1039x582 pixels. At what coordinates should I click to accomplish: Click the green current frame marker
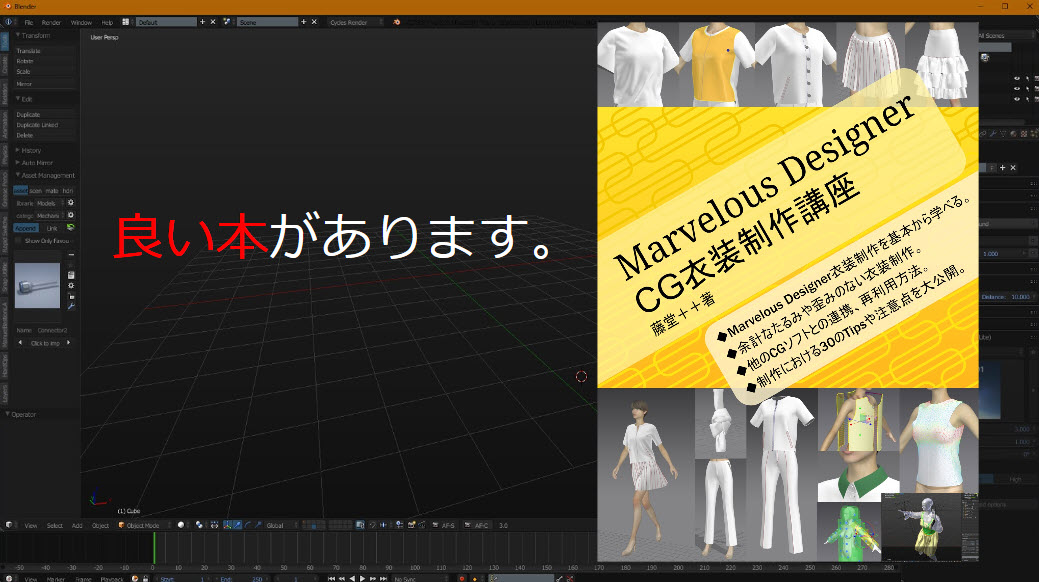coord(154,548)
